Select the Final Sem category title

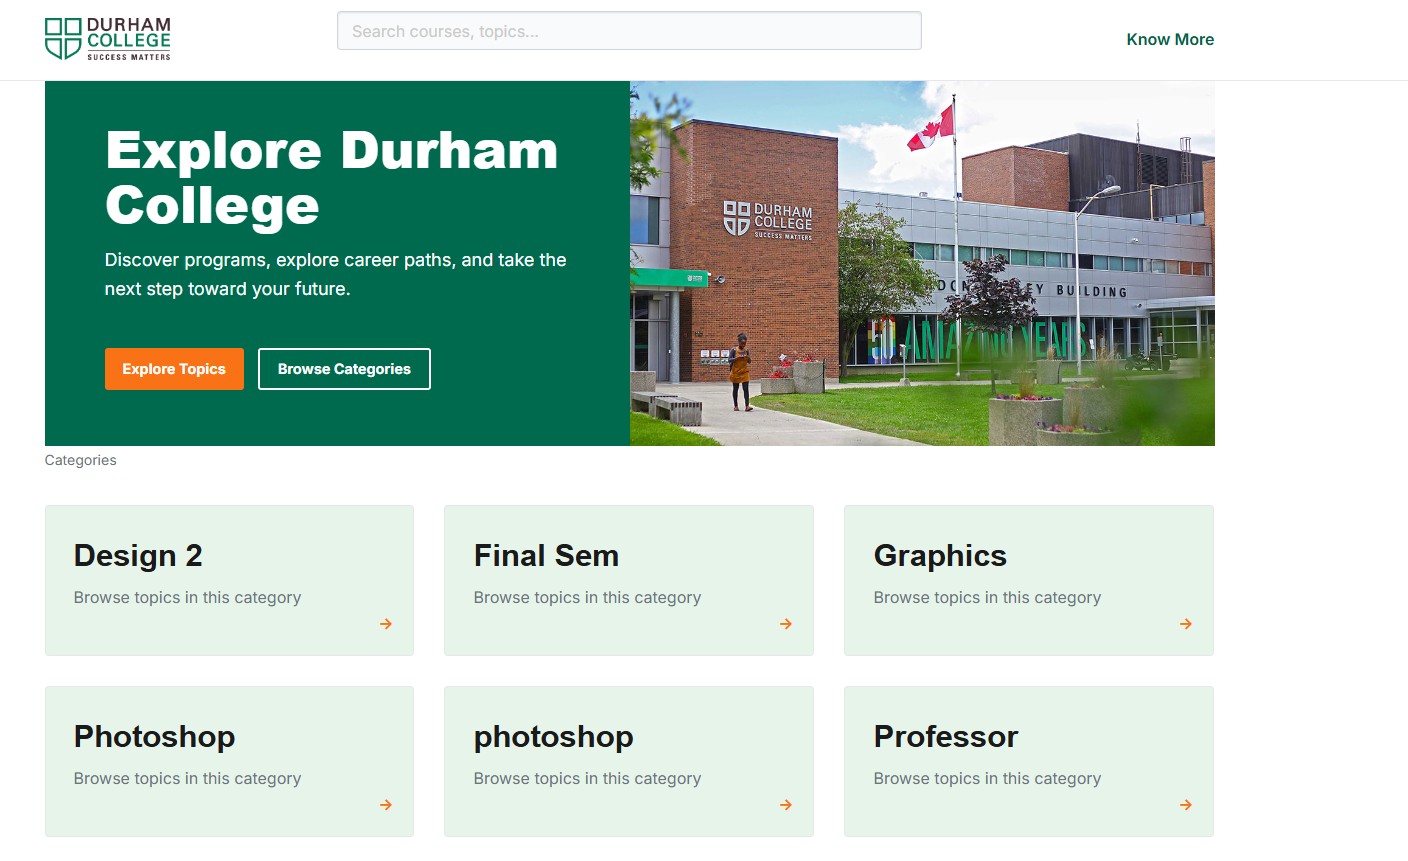(x=546, y=556)
